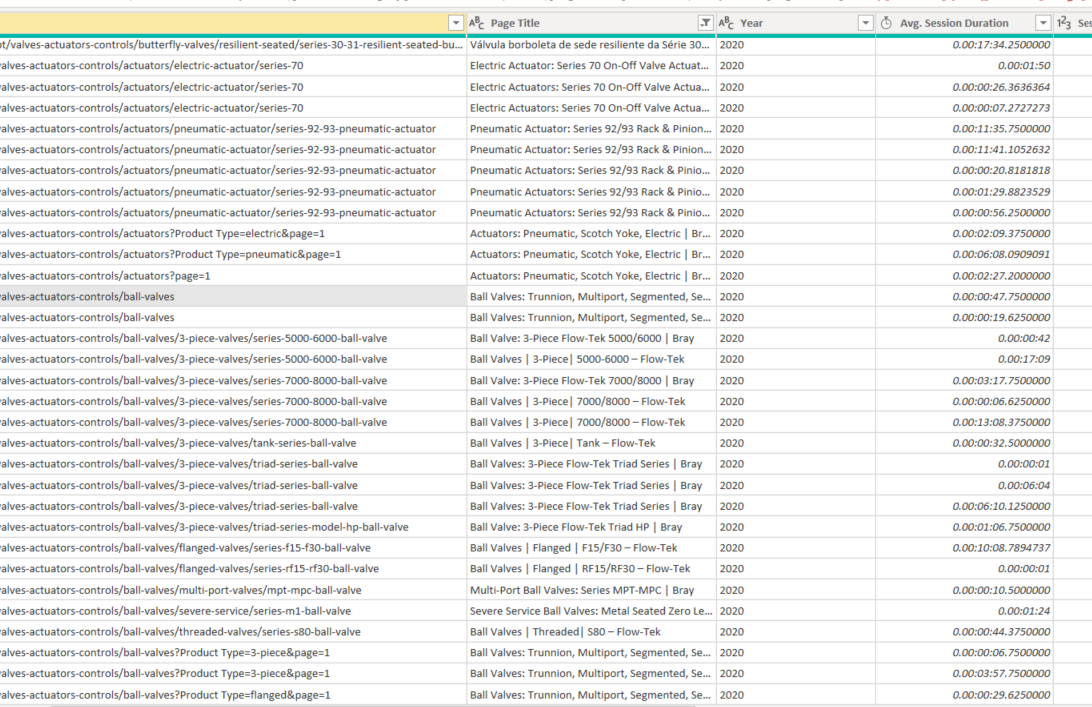Select duration cell 0.00:00:19.6250000
1092x707 pixels.
click(x=965, y=318)
